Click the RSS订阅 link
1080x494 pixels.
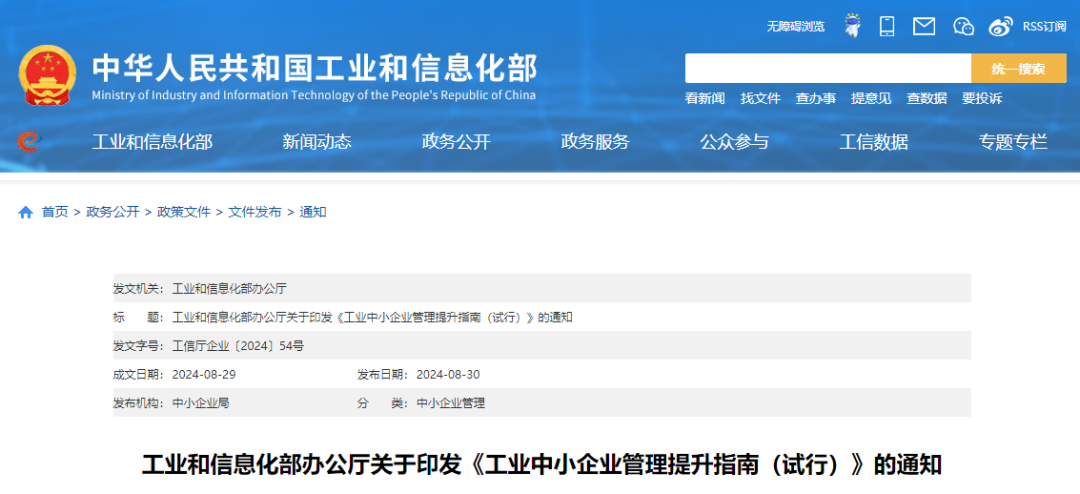1044,26
